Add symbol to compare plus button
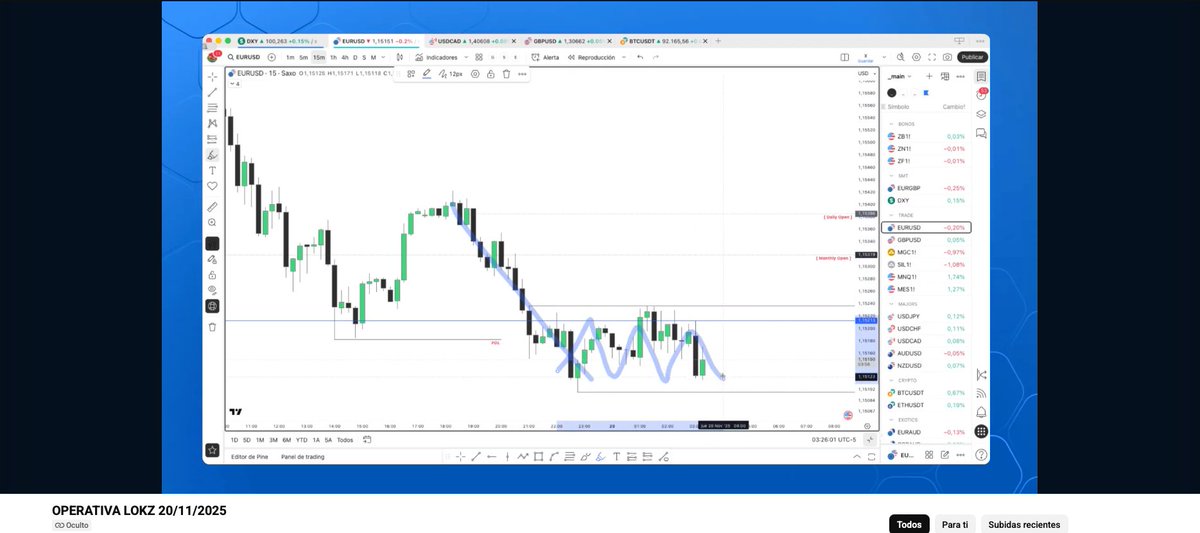Viewport: 1200px width, 533px height. click(272, 57)
